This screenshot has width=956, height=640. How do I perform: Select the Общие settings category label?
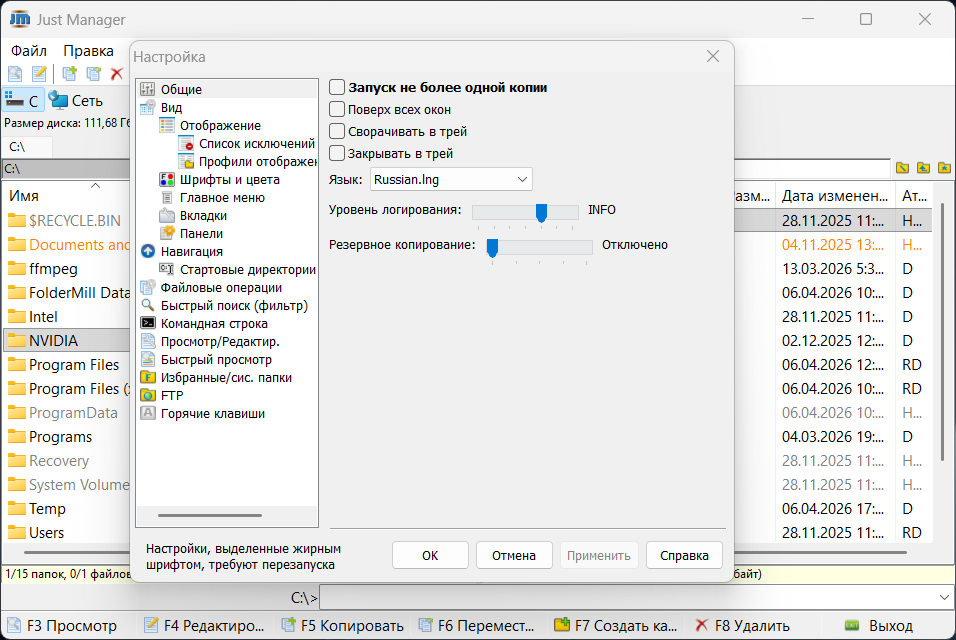click(181, 89)
